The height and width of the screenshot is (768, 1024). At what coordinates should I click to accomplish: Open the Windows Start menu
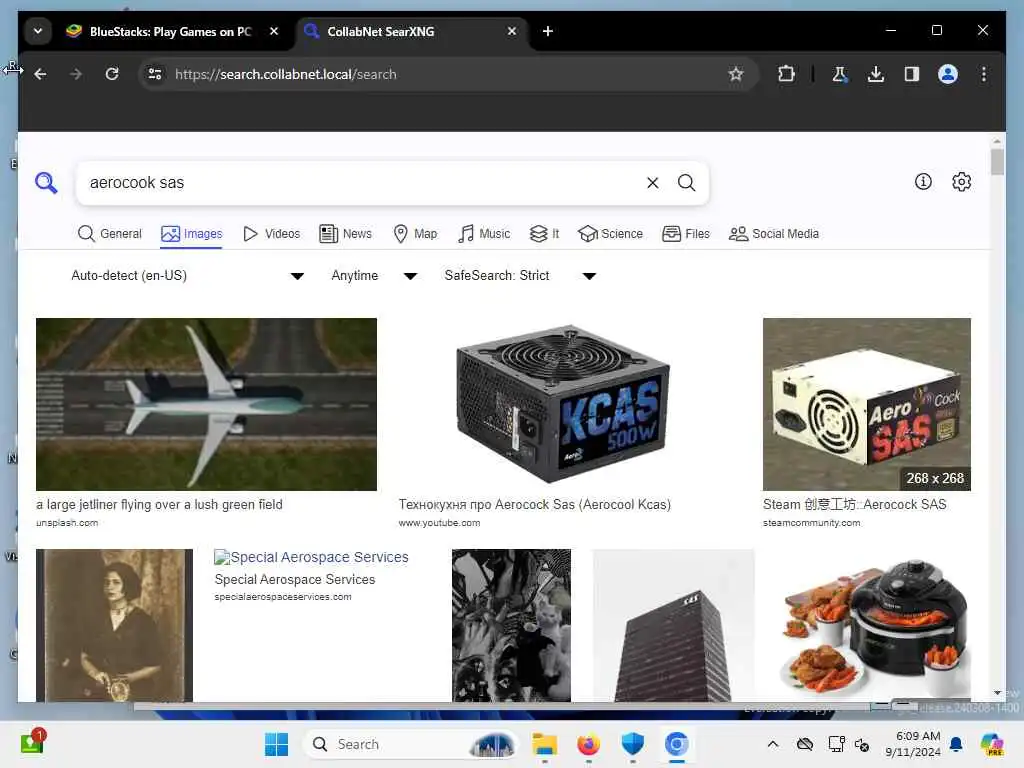coord(276,744)
